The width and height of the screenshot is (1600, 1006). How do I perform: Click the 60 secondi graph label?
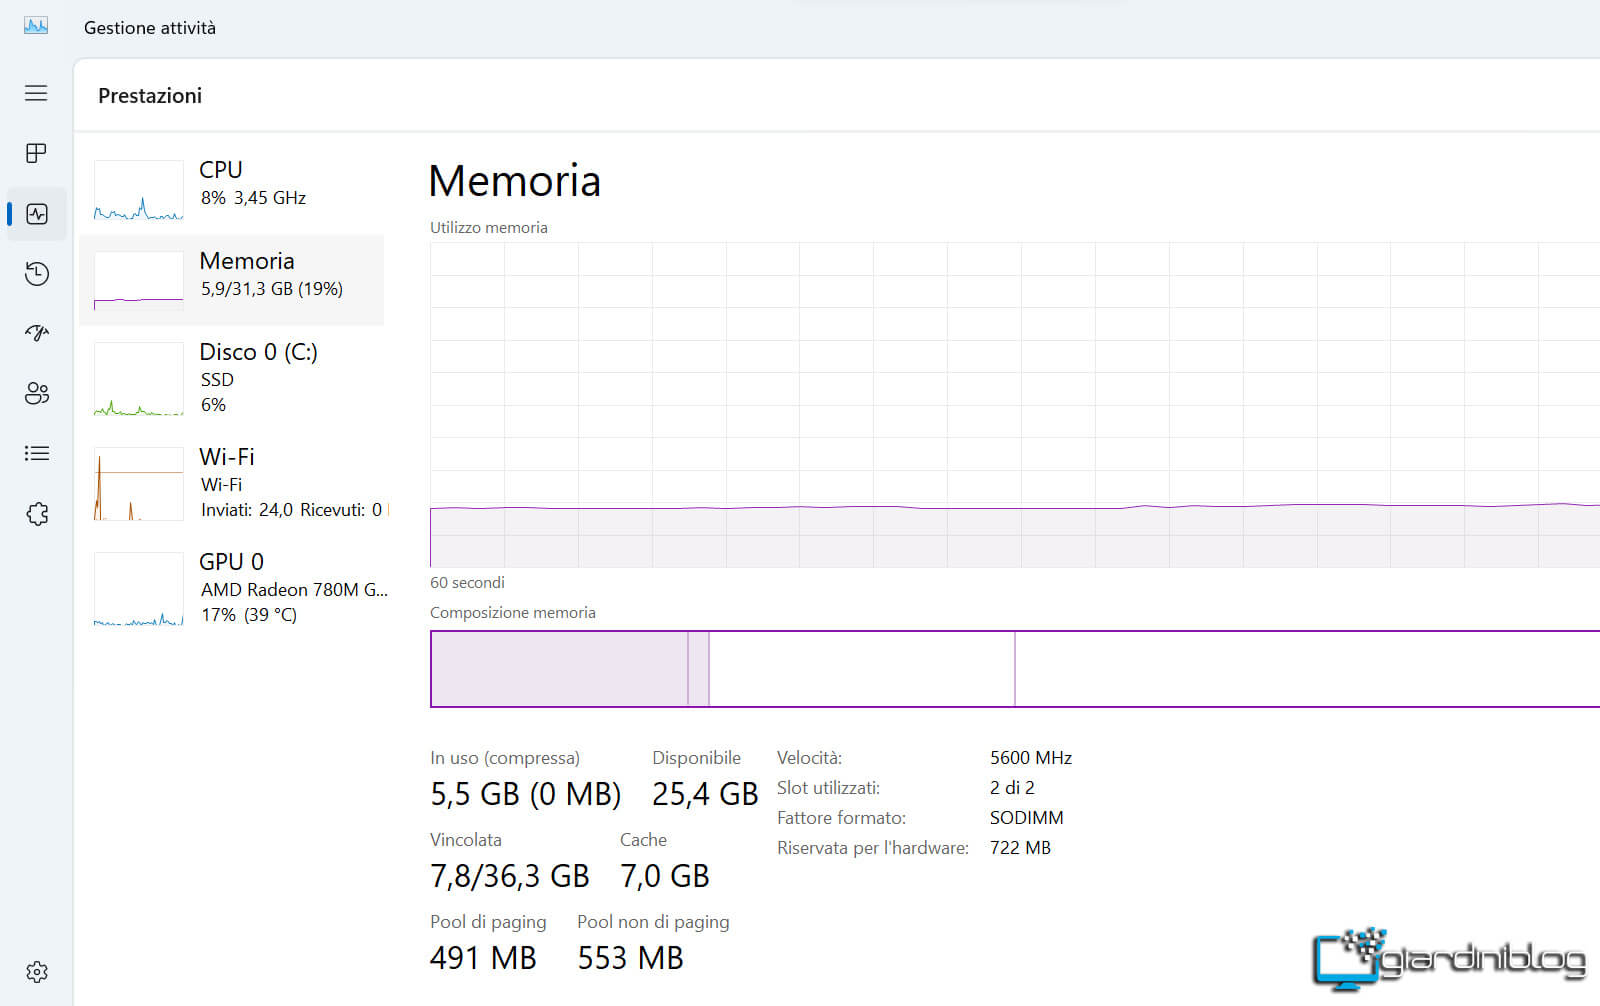467,583
